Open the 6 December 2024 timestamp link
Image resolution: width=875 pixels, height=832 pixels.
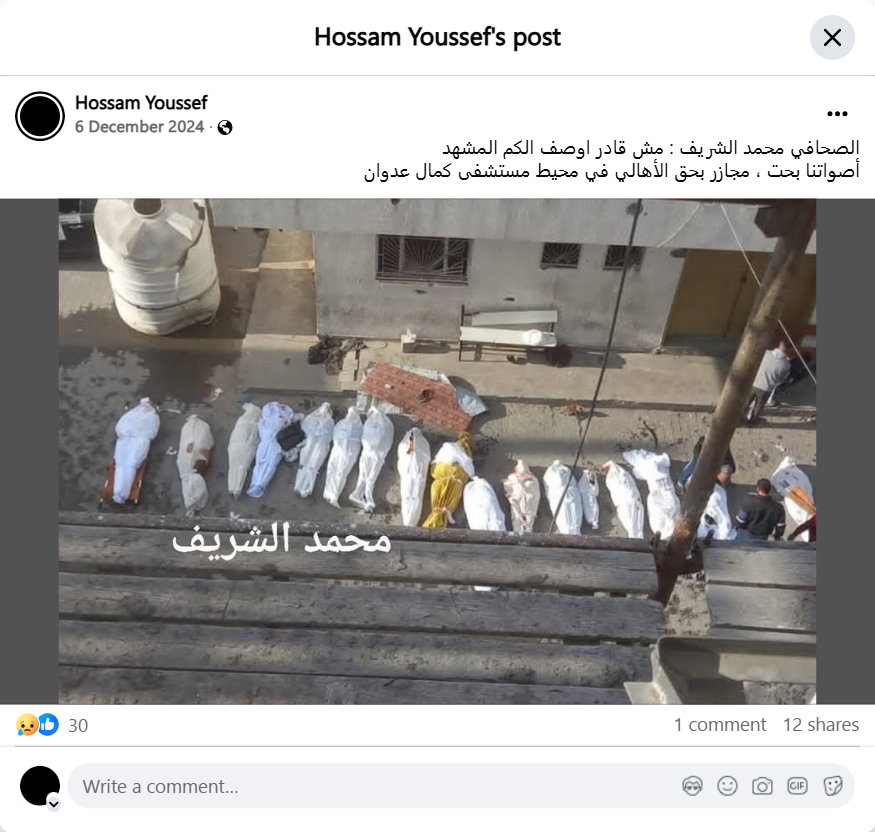pos(140,127)
